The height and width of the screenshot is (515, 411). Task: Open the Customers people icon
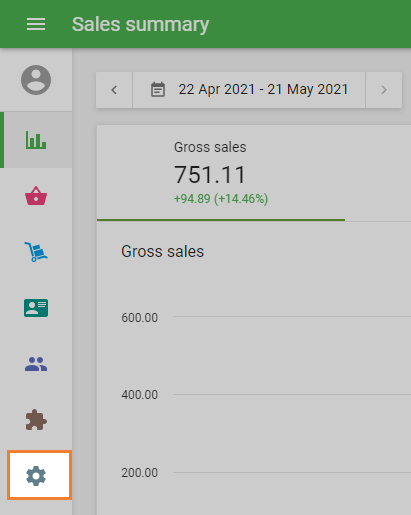click(x=36, y=364)
